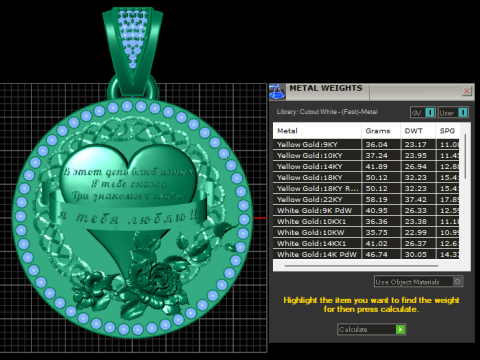Click the 41.89 grams value
Image resolution: width=480 pixels, height=360 pixels.
376,166
